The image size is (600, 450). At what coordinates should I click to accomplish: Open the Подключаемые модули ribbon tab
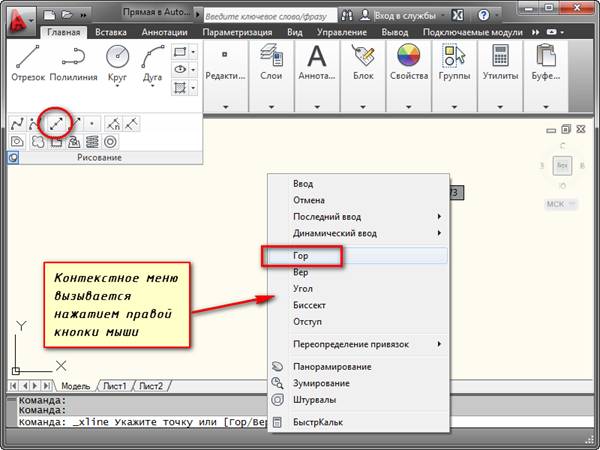pos(473,33)
